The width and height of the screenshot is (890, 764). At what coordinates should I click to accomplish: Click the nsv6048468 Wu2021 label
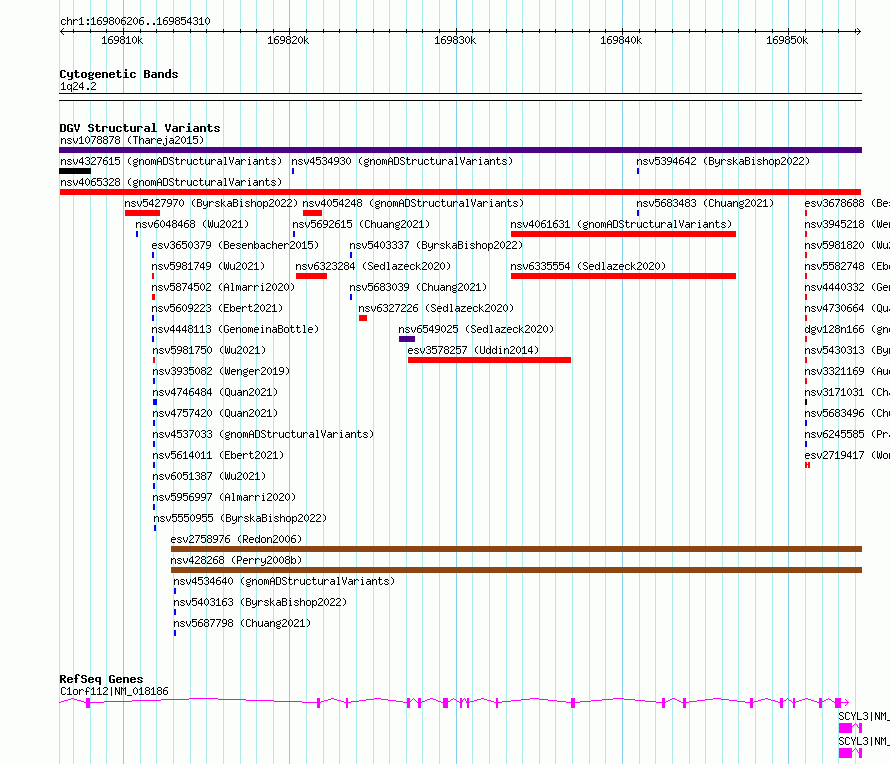(x=192, y=224)
